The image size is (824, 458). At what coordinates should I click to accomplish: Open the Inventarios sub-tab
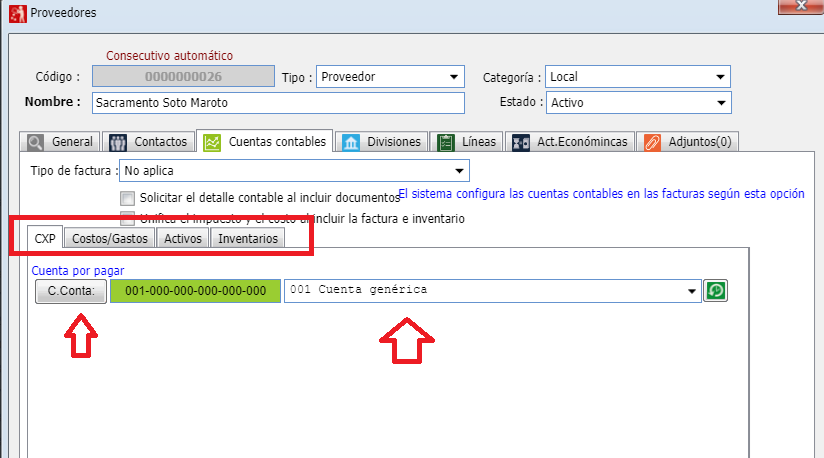[x=248, y=238]
